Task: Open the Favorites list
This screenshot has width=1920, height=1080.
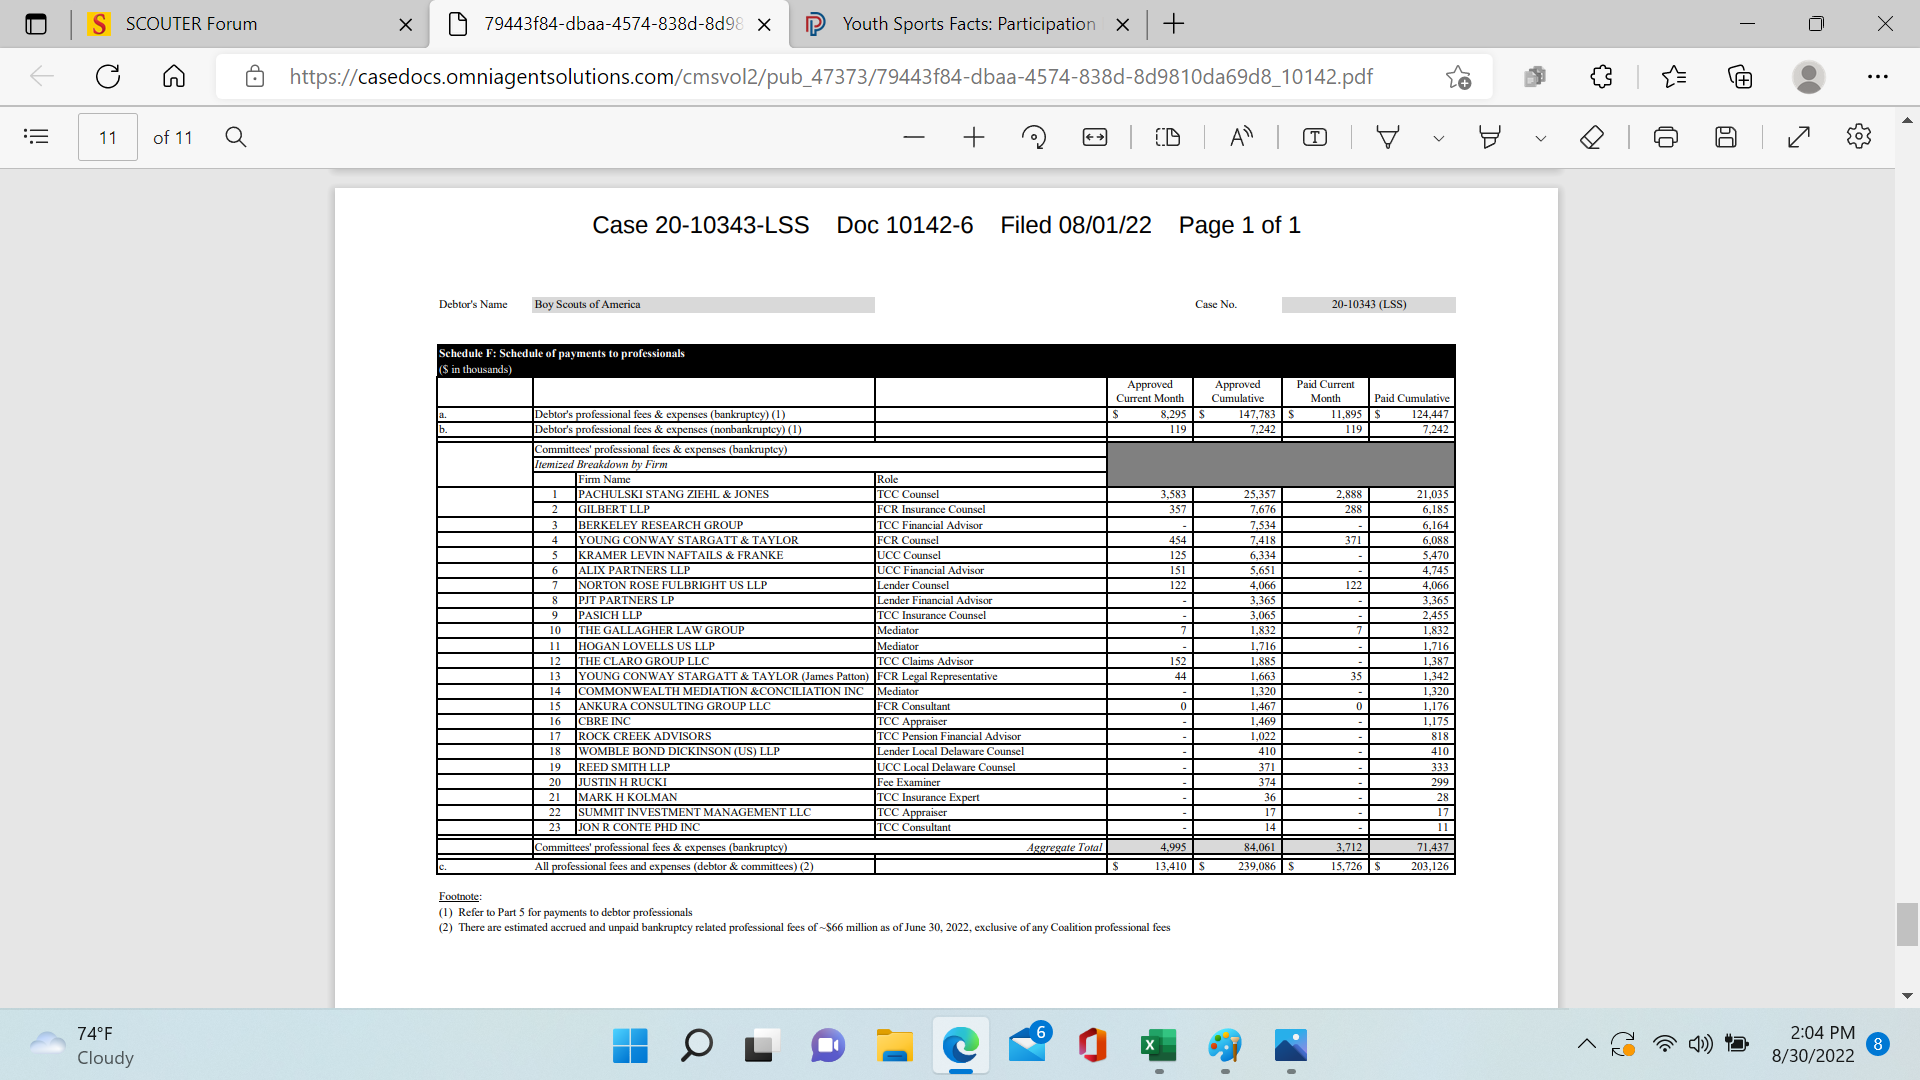Action: point(1673,77)
